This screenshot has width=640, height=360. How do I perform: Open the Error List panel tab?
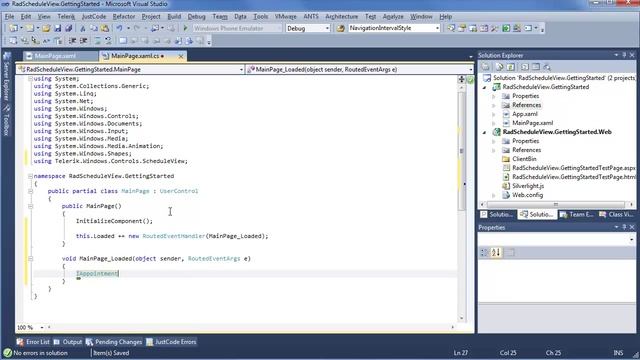pyautogui.click(x=33, y=342)
